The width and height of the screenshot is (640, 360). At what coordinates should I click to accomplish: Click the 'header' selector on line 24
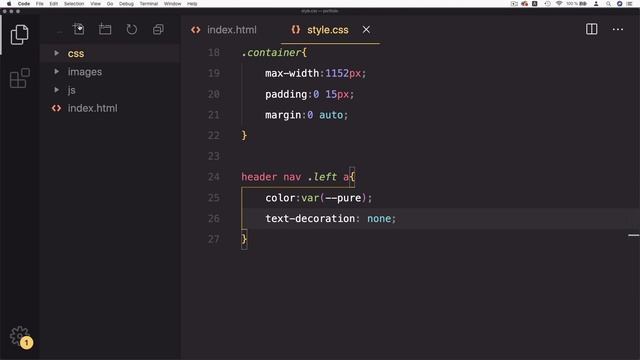[x=259, y=177]
